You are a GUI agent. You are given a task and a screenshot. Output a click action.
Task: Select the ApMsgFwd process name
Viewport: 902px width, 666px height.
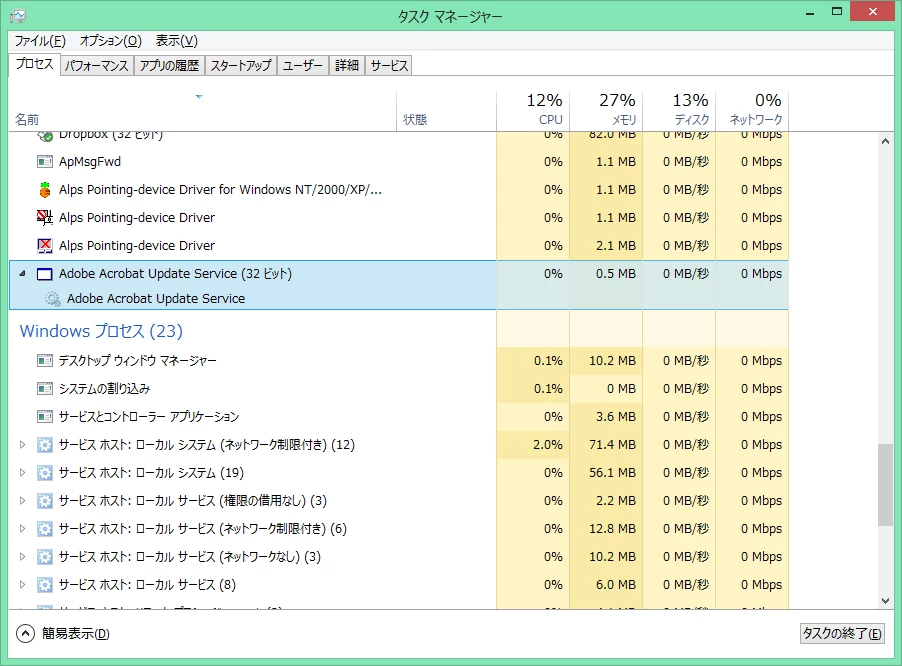[90, 162]
